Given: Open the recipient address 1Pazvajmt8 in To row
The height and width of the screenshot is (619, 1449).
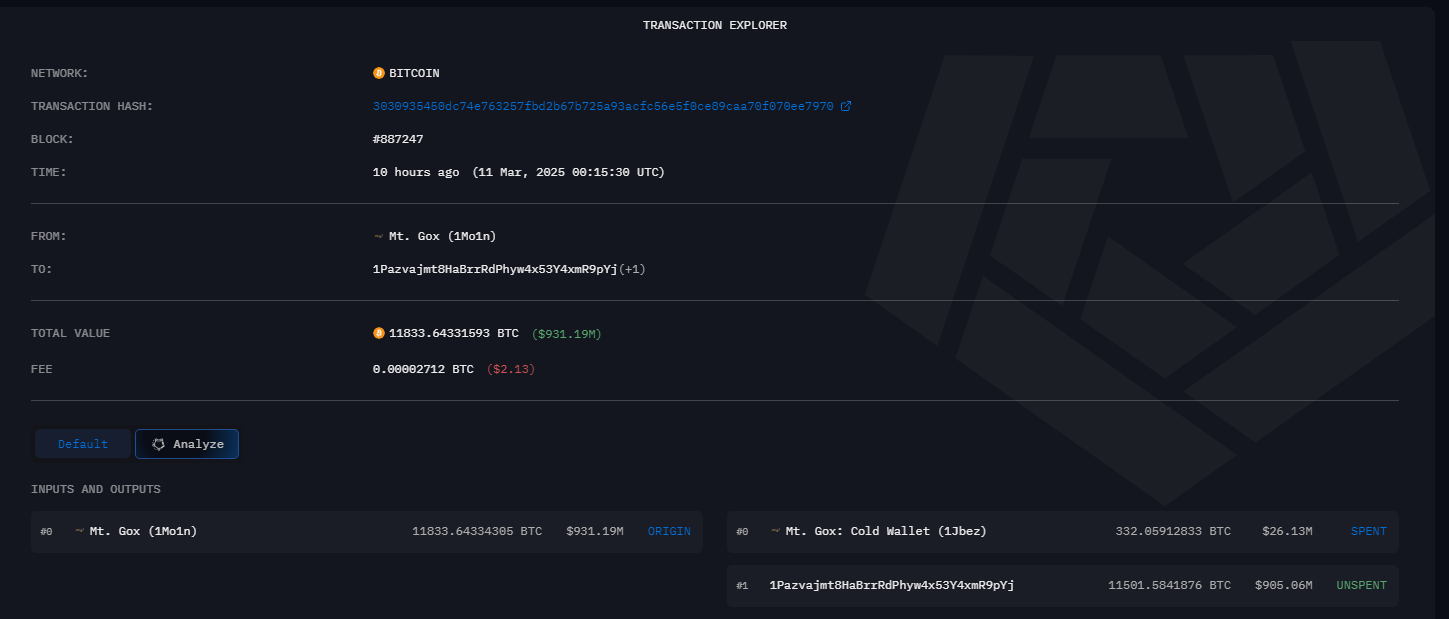Looking at the screenshot, I should click(494, 269).
